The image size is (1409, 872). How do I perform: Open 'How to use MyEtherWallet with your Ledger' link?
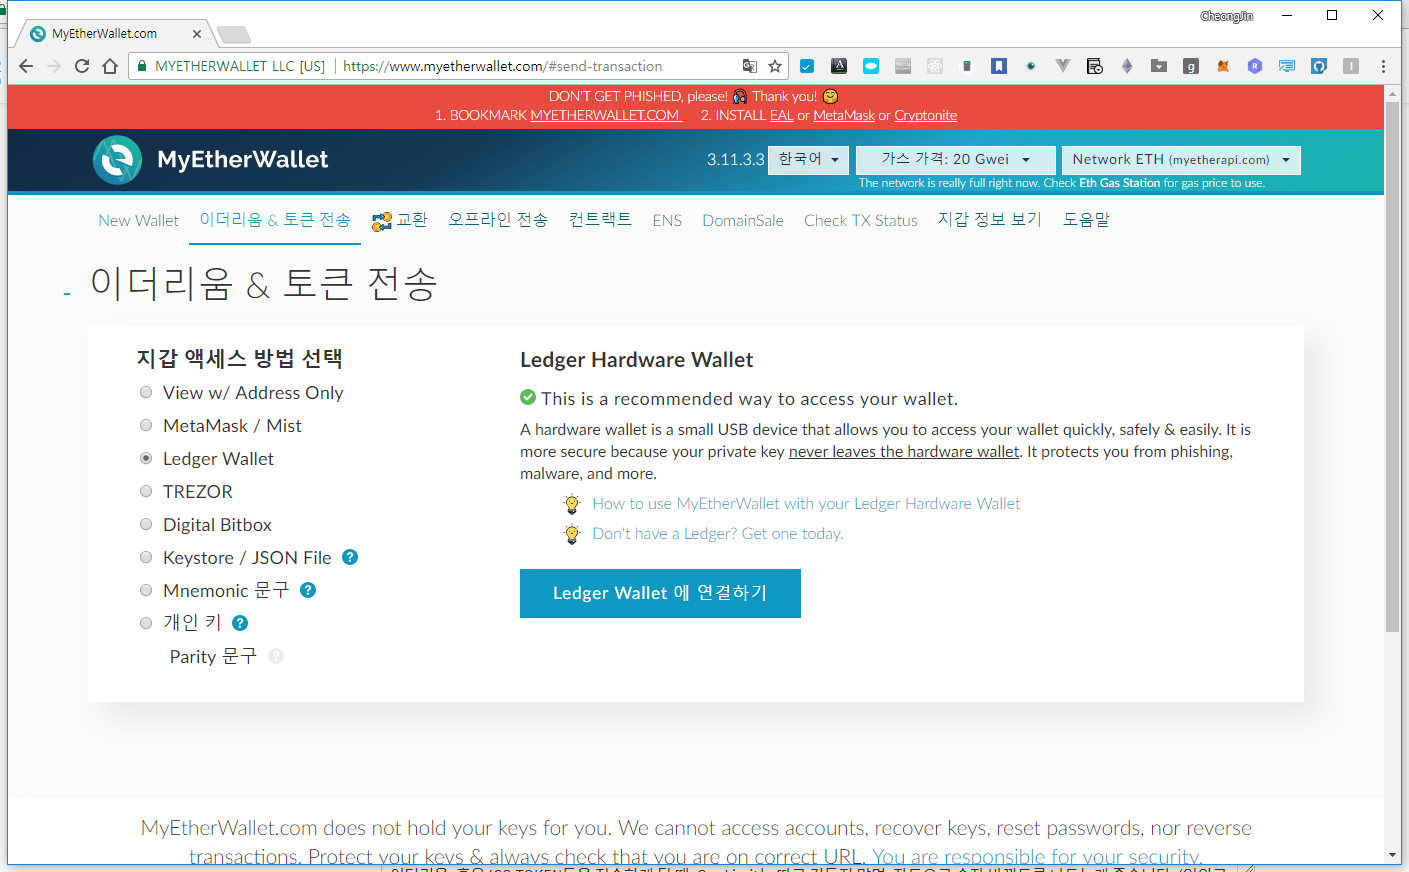806,504
